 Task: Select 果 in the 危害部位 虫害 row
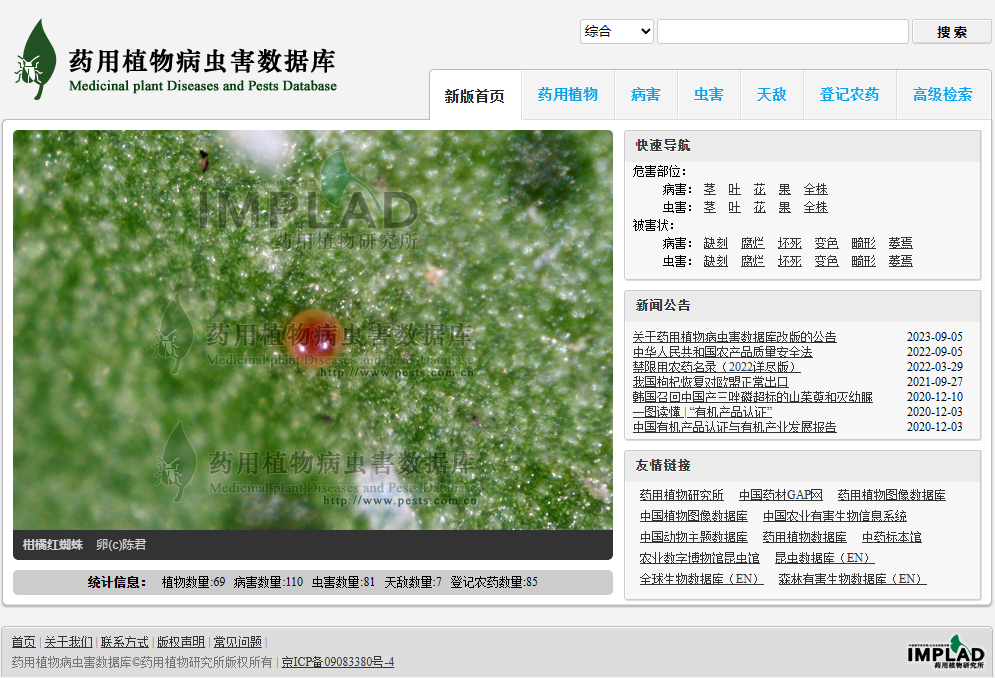785,207
